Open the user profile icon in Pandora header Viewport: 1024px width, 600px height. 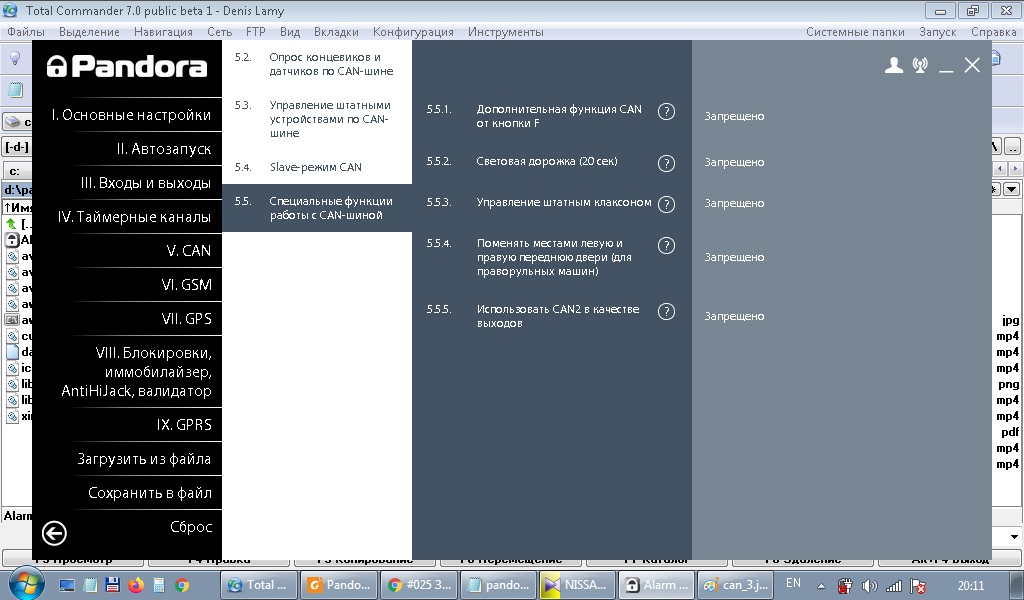click(x=894, y=66)
